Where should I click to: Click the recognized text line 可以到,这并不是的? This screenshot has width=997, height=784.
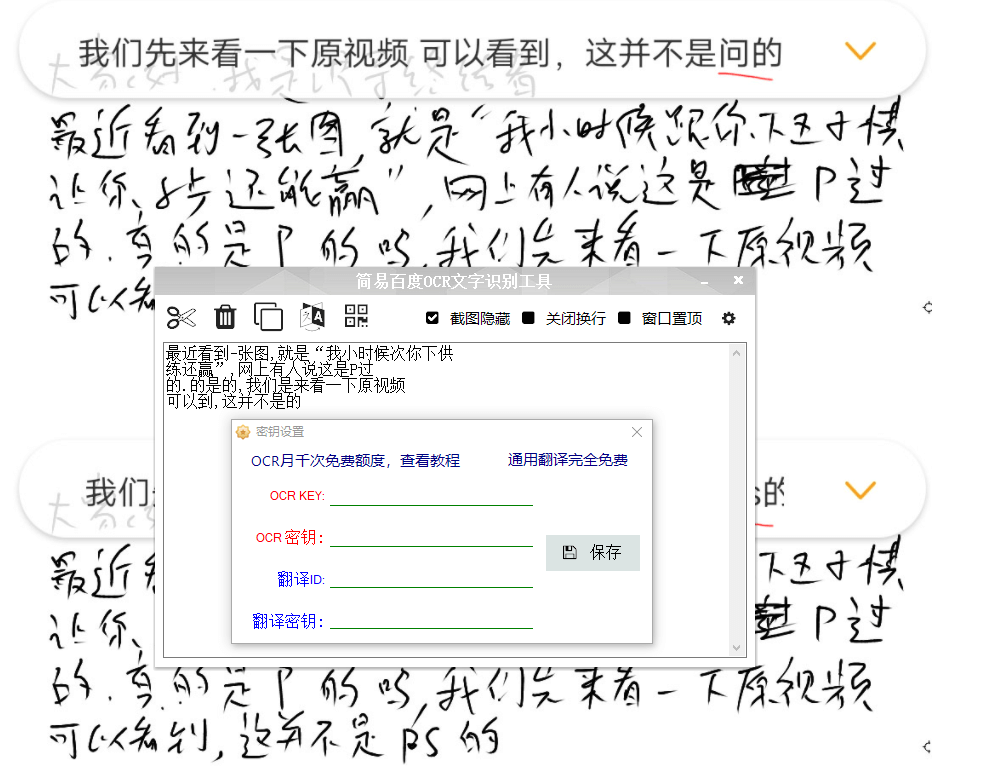coord(233,401)
